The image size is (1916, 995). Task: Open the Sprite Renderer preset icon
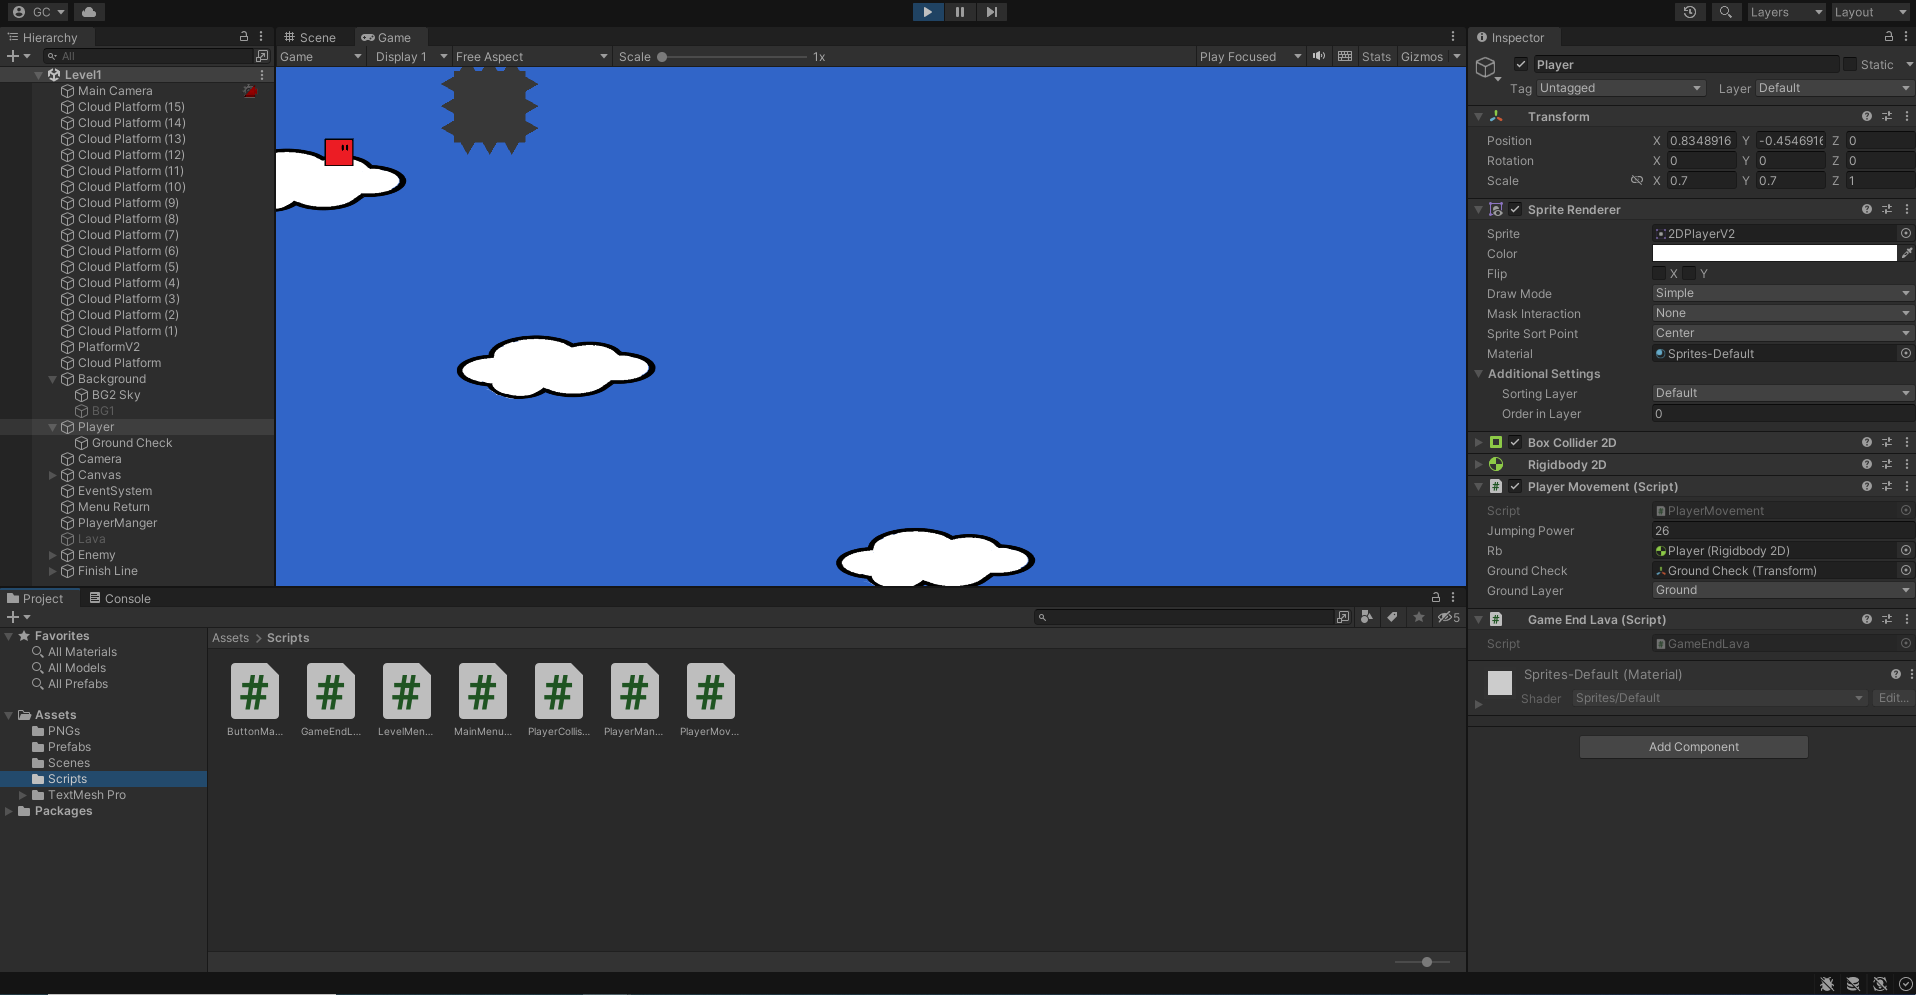point(1886,209)
